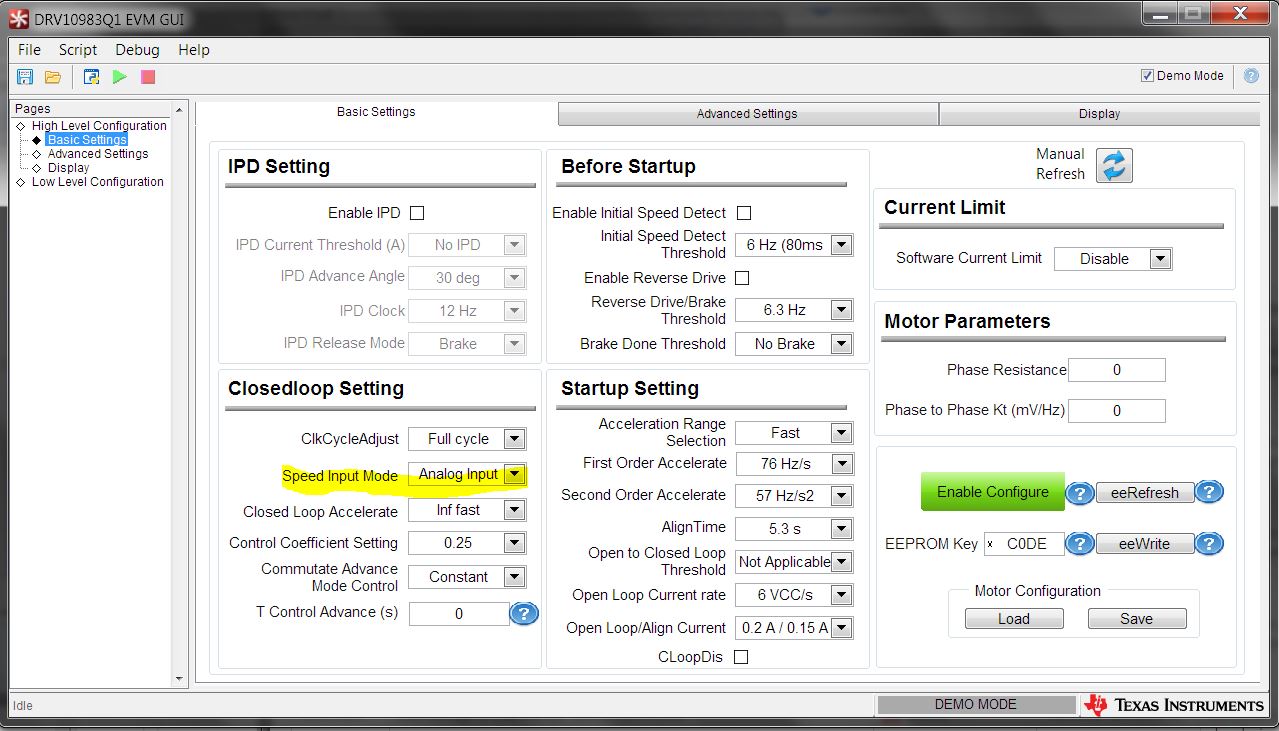Open help icon next to eeWrite
This screenshot has width=1279, height=731.
point(1209,544)
